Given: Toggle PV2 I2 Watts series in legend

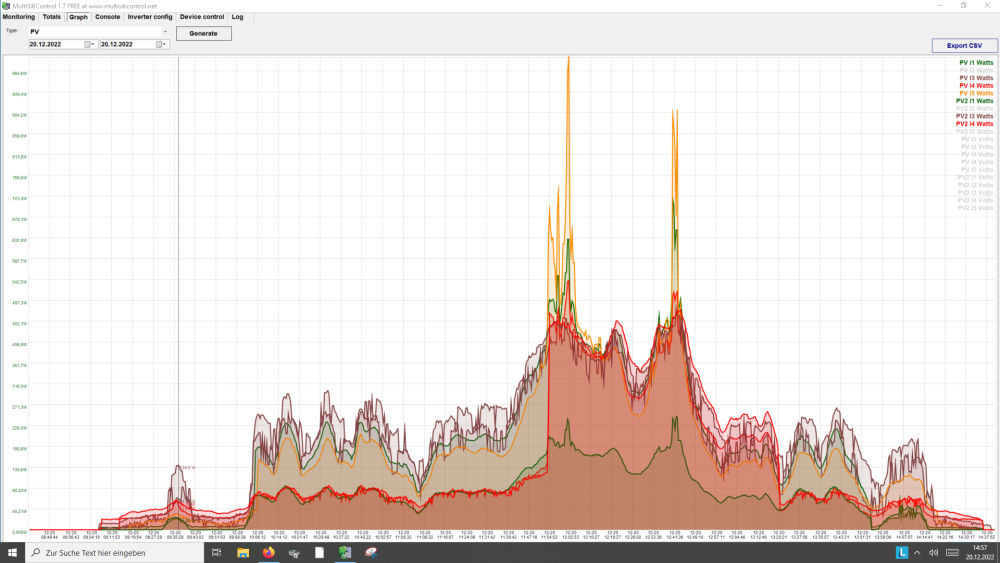Looking at the screenshot, I should click(974, 108).
